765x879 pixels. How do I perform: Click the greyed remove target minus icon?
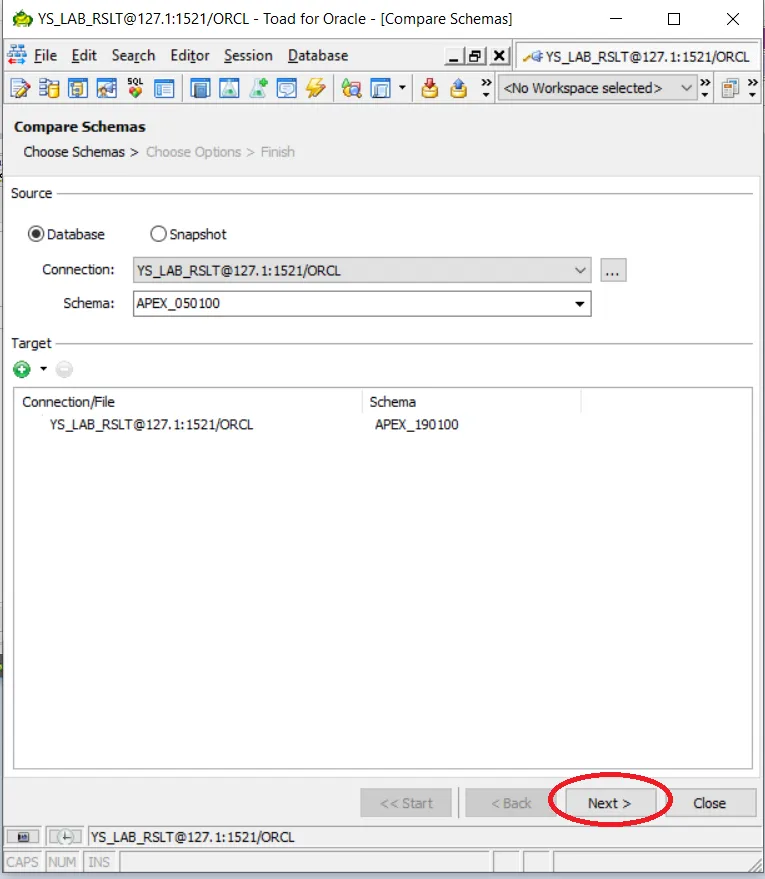coord(64,369)
